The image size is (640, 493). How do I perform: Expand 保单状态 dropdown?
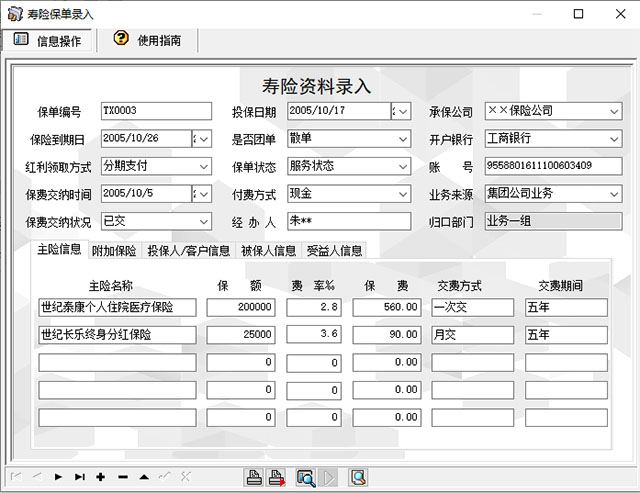[402, 166]
